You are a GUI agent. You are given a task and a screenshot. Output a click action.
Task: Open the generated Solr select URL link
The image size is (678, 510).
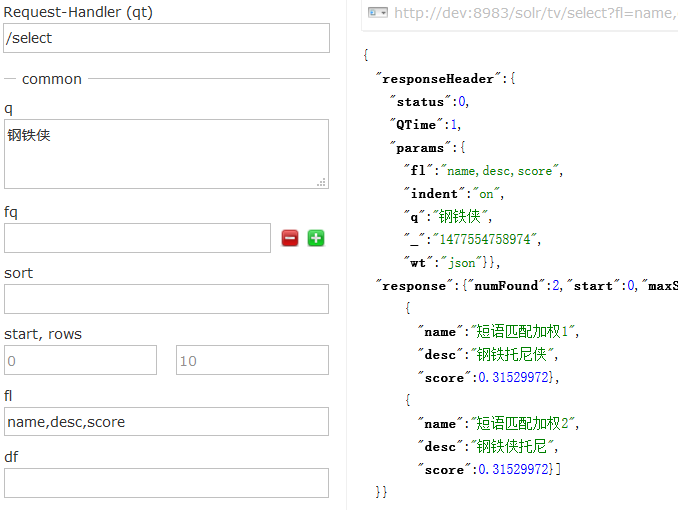tap(535, 13)
